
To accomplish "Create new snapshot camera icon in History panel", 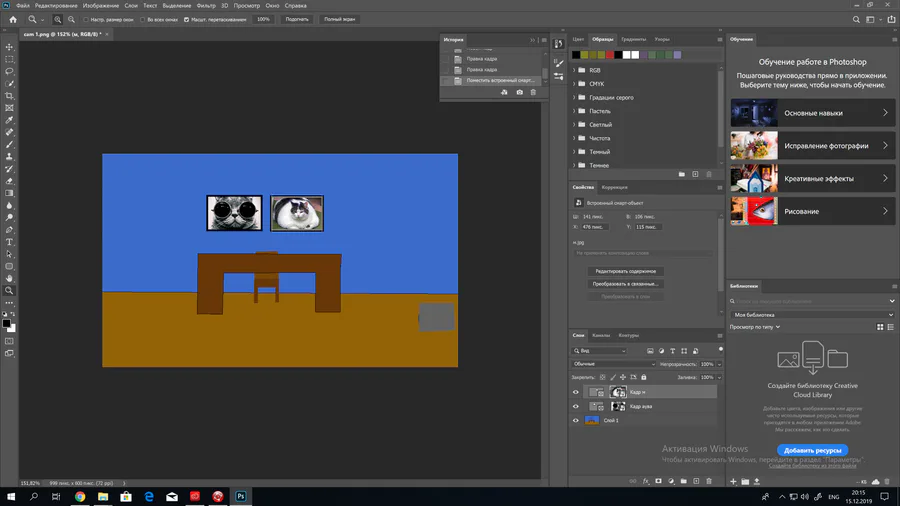I will pyautogui.click(x=519, y=92).
